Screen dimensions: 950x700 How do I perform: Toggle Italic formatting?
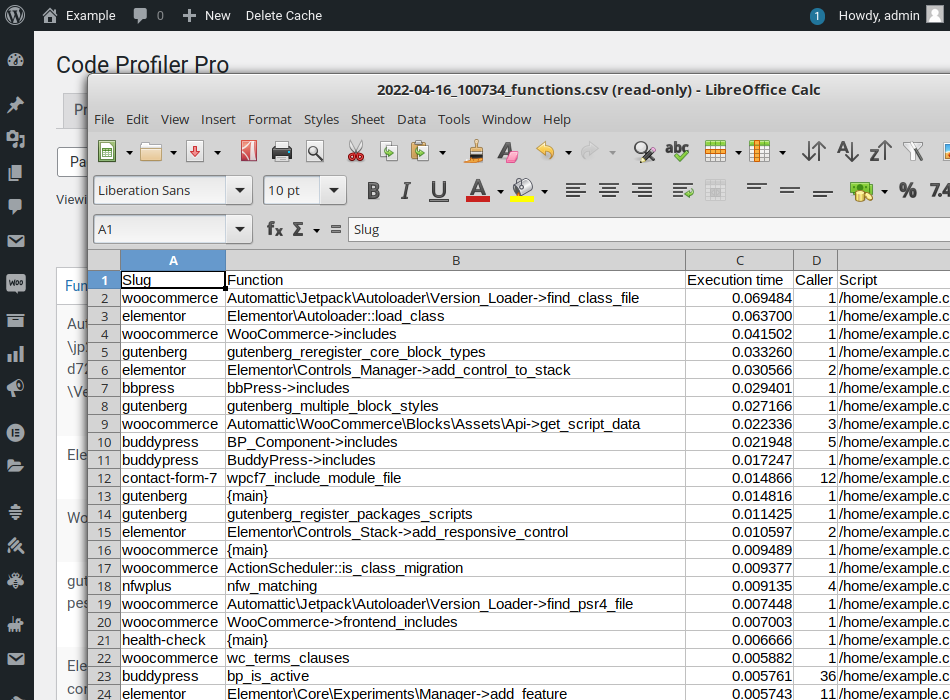(405, 191)
